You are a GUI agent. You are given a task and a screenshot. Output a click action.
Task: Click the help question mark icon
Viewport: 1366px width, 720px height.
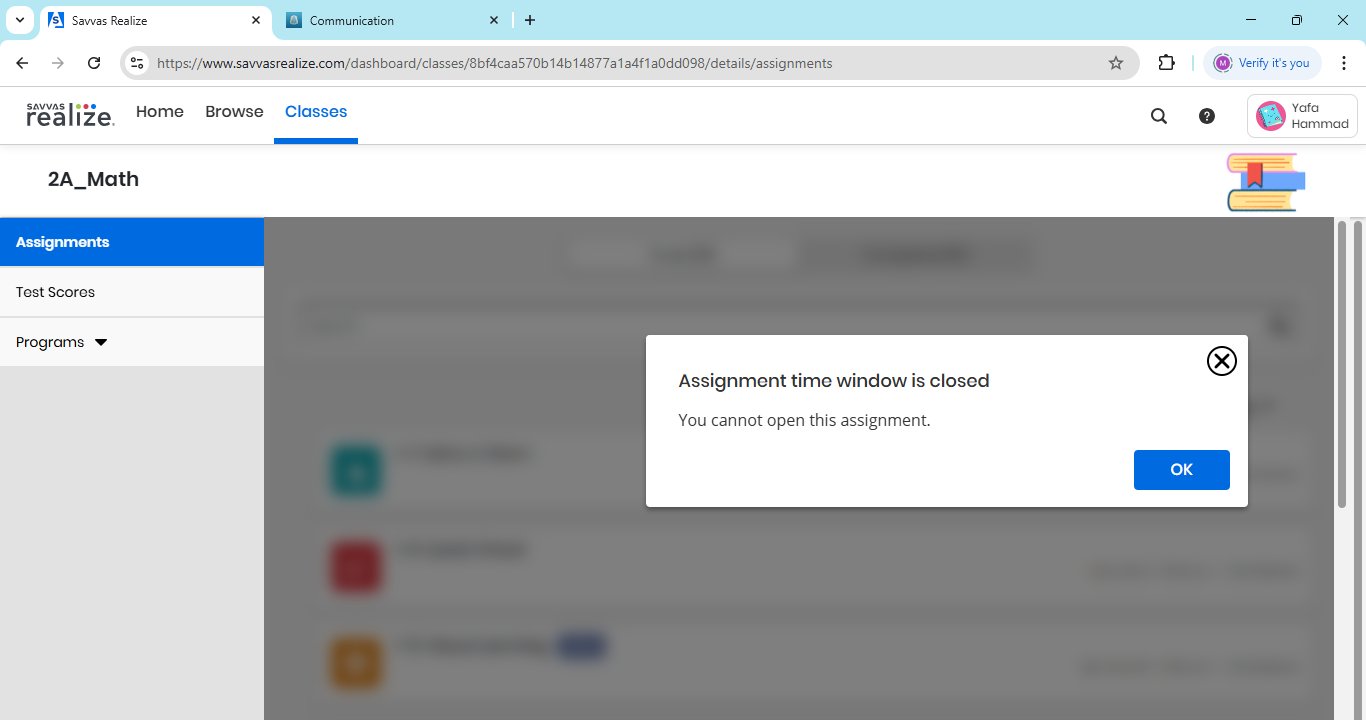click(x=1207, y=116)
